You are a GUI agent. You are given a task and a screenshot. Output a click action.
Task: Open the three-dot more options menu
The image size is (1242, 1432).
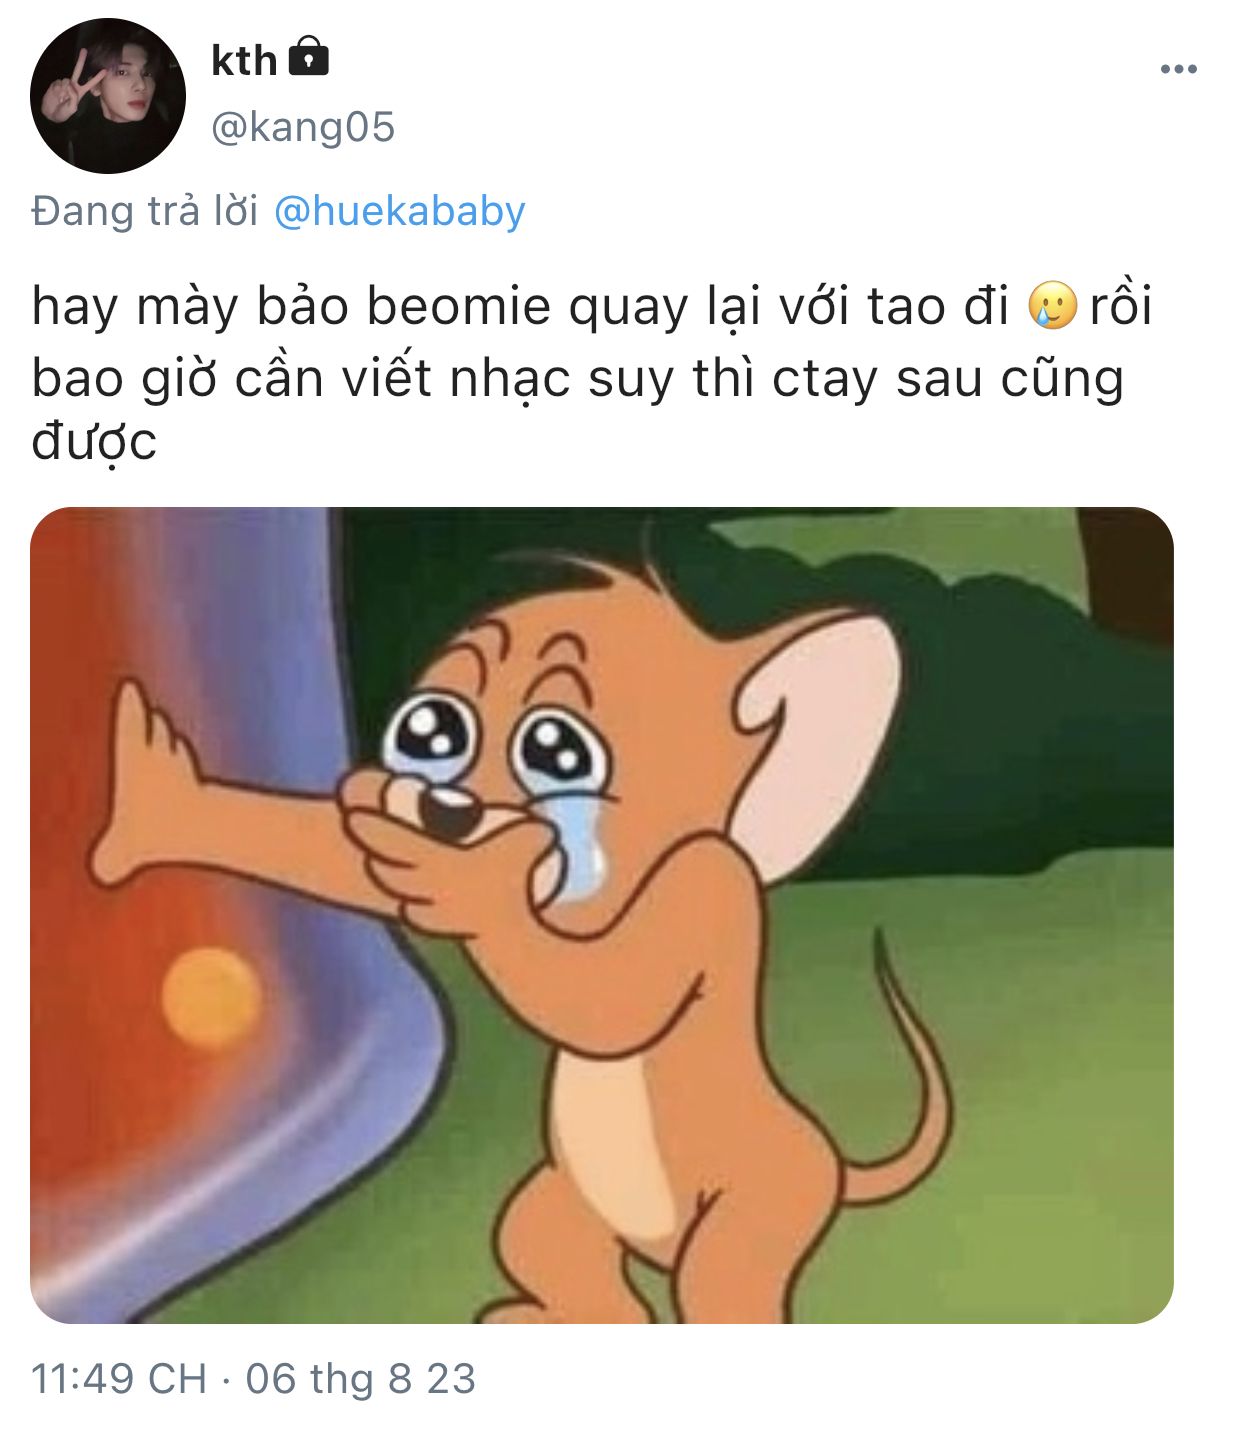(1178, 69)
